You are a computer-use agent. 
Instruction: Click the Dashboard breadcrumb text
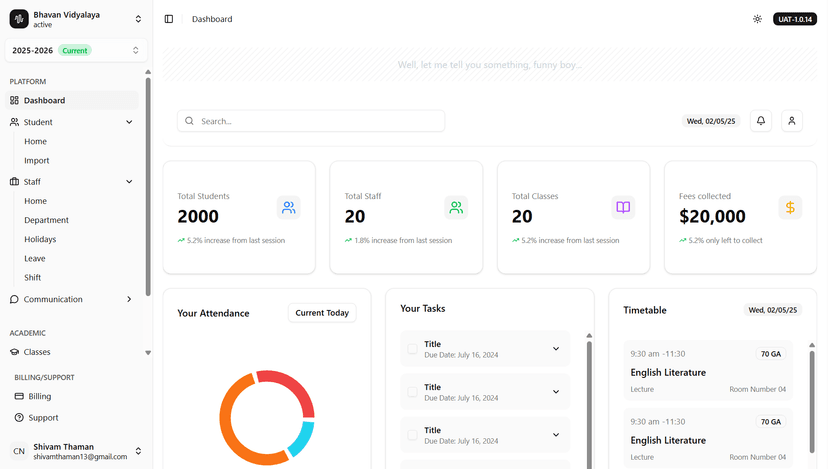point(212,19)
